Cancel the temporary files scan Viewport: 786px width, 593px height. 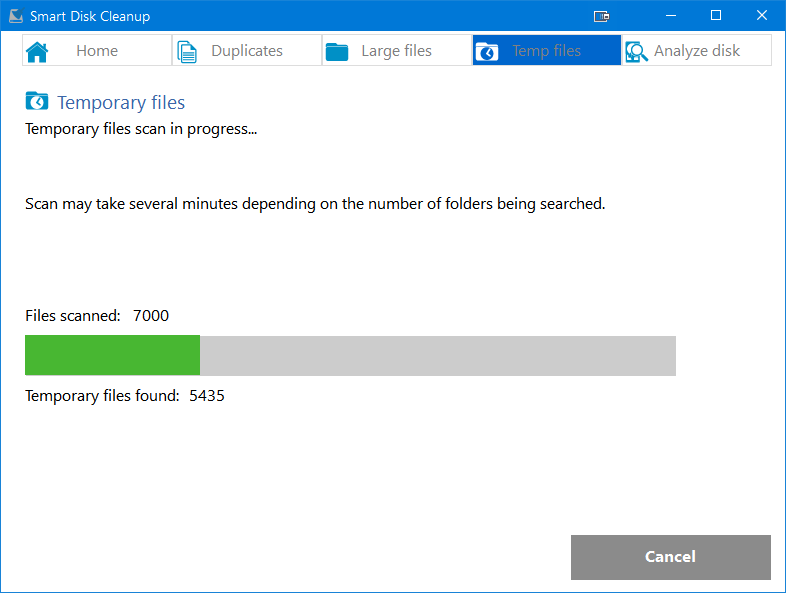[671, 557]
